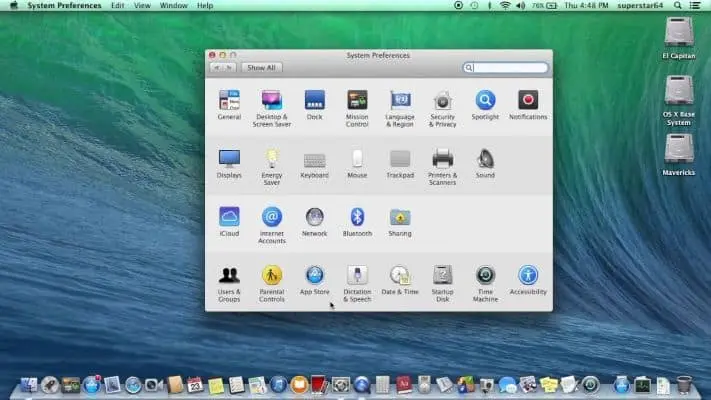
Task: Open Safari compass icon in Dock
Action: coord(133,385)
